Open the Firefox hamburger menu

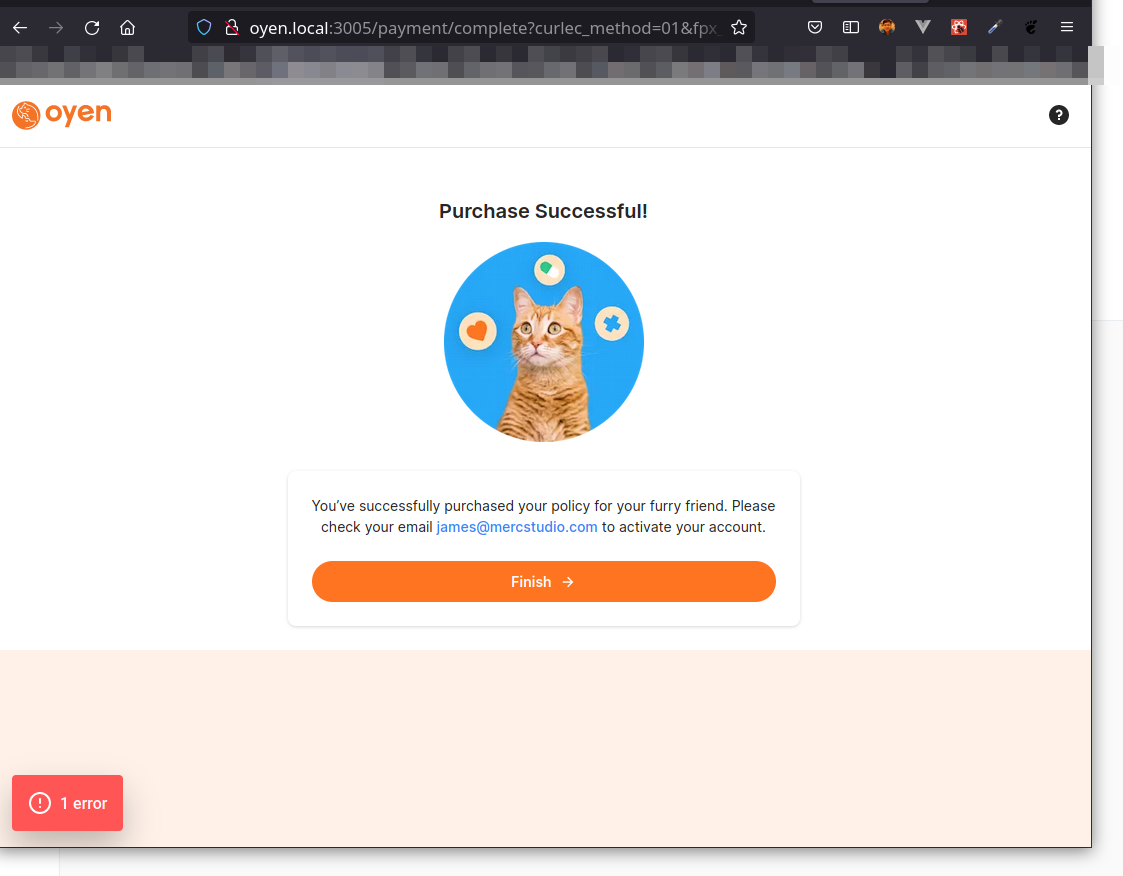(x=1067, y=28)
